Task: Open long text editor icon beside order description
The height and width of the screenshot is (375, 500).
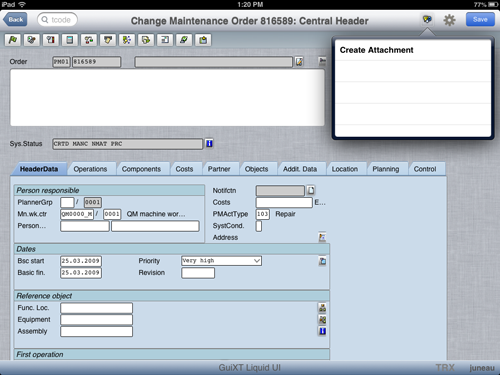Action: click(x=299, y=62)
